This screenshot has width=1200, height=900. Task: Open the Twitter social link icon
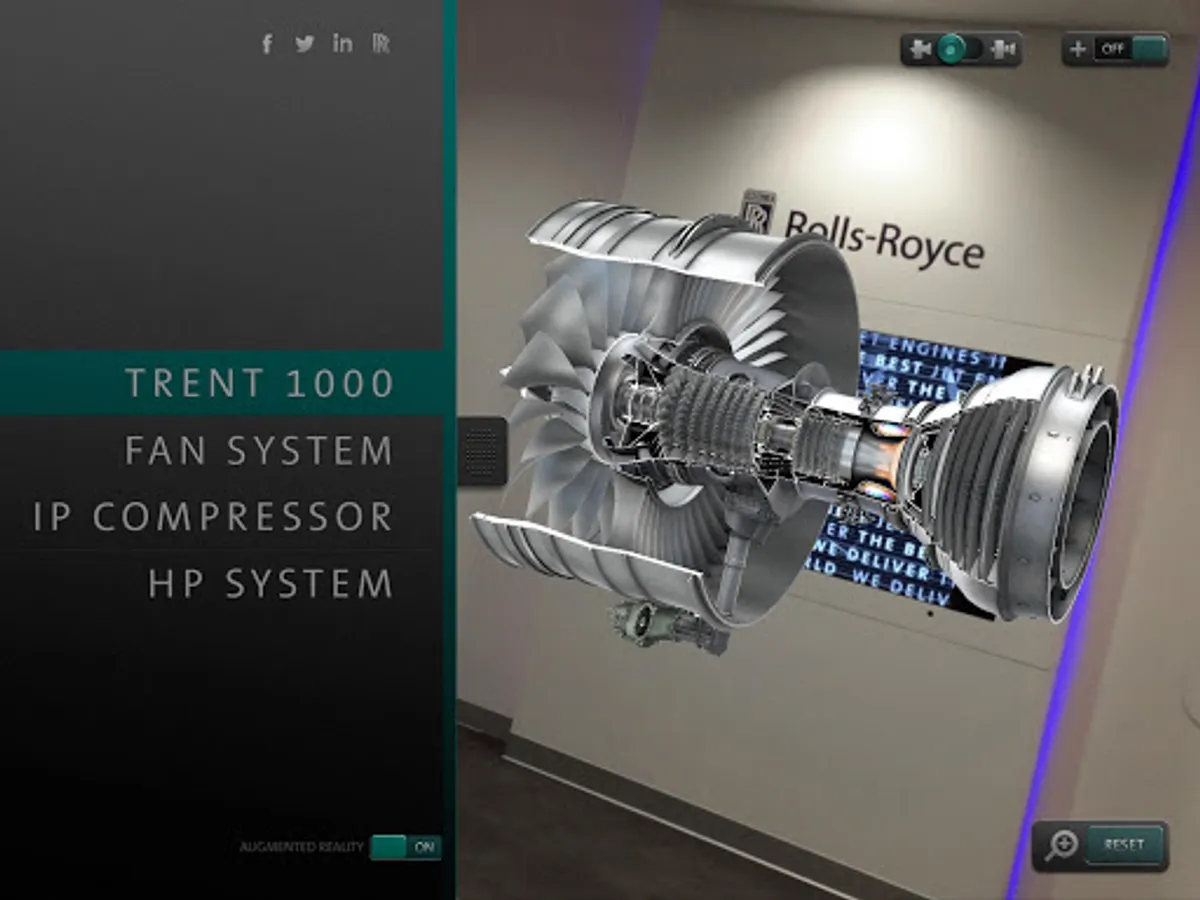pos(305,44)
